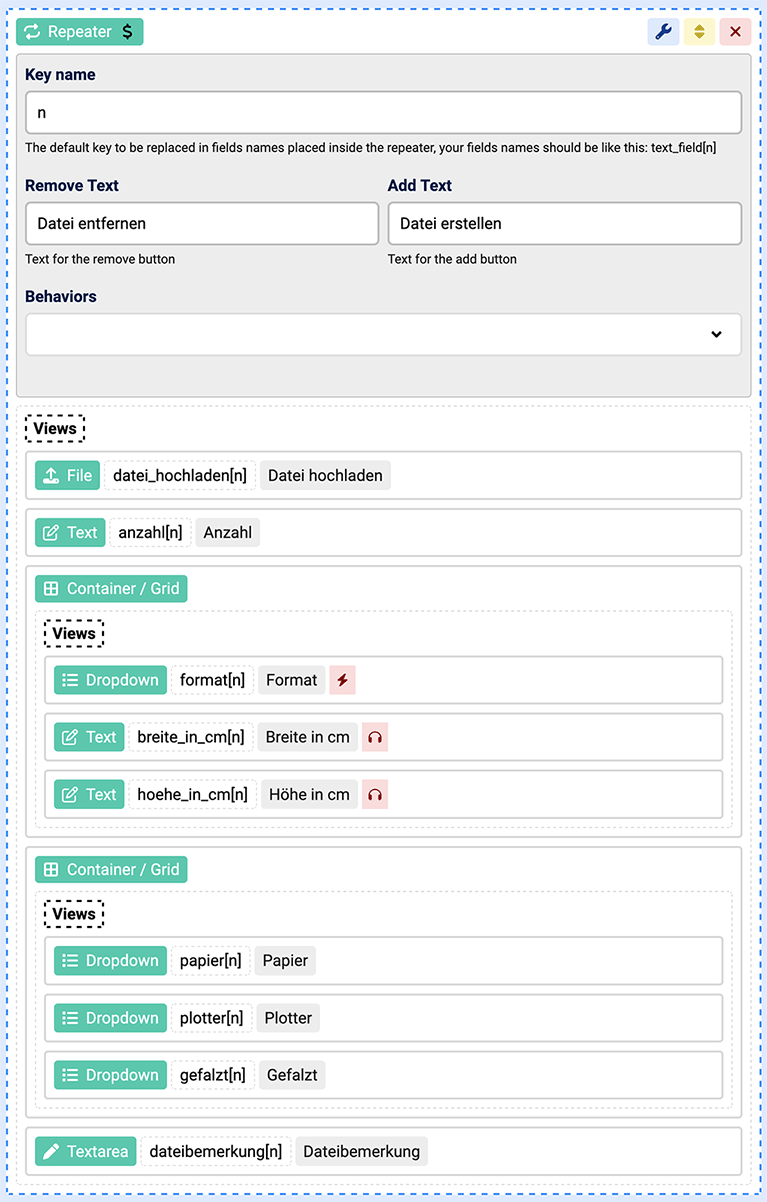
Task: Click the Views label above papier dropdown
Action: pos(74,914)
